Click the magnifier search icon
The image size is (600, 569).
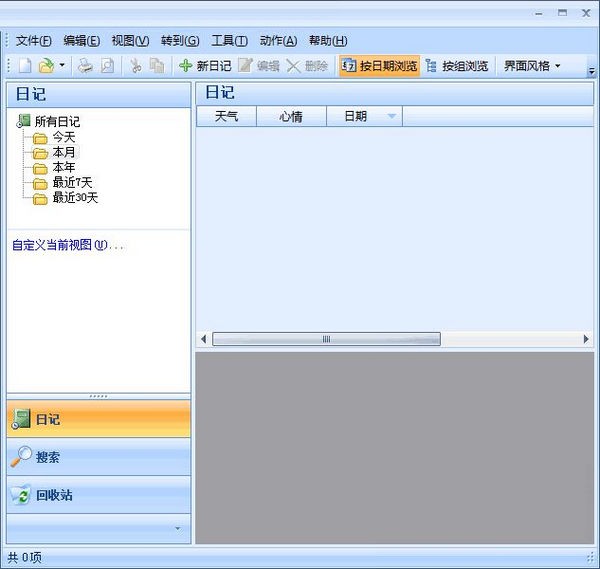[x=21, y=456]
